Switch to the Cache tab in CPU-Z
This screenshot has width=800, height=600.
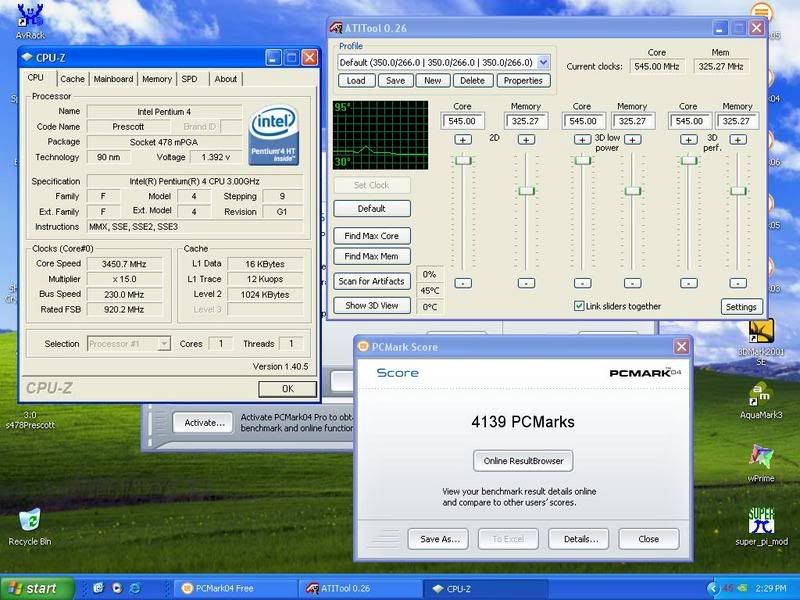(x=72, y=79)
